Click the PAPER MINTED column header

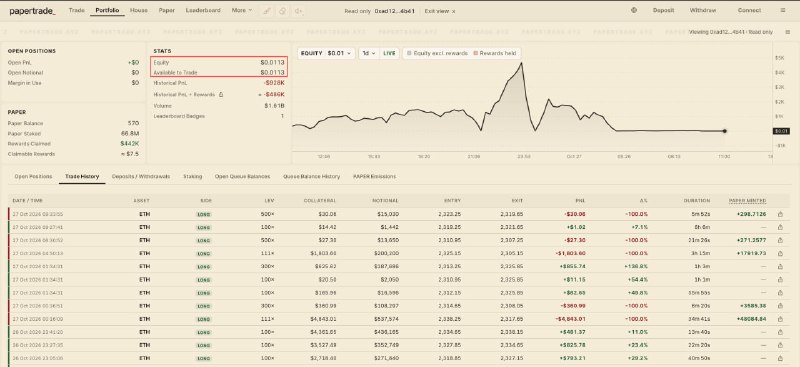point(747,201)
